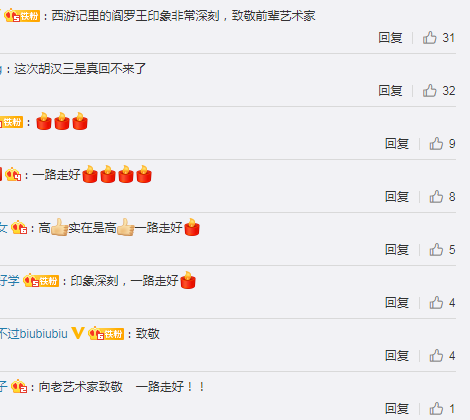Reply to the three-candles comment
Screen dimensions: 470x420
[397, 144]
